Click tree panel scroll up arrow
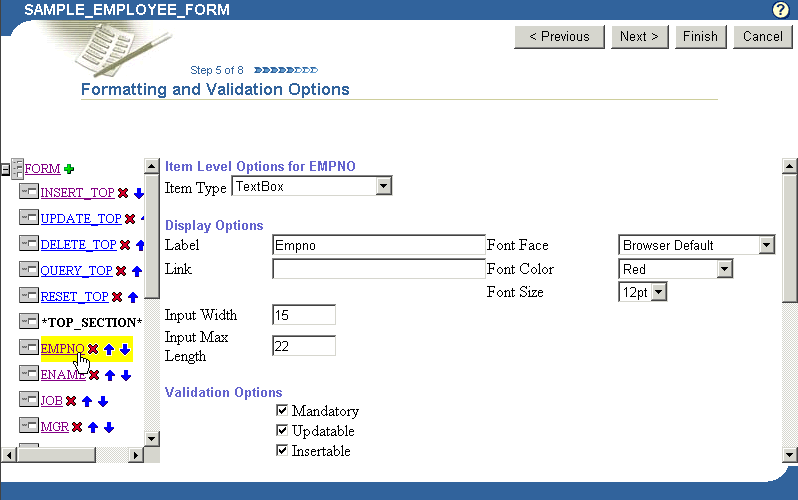 pos(152,166)
